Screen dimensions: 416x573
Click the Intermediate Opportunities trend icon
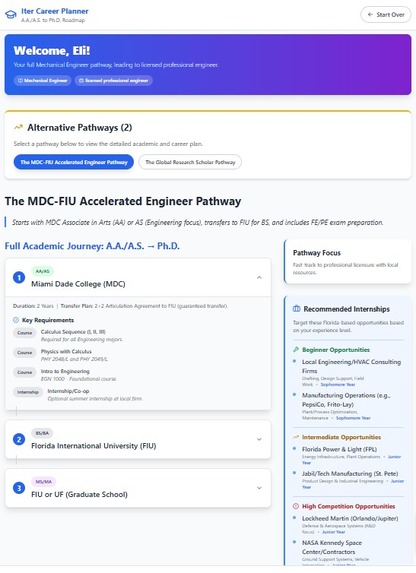click(x=296, y=437)
